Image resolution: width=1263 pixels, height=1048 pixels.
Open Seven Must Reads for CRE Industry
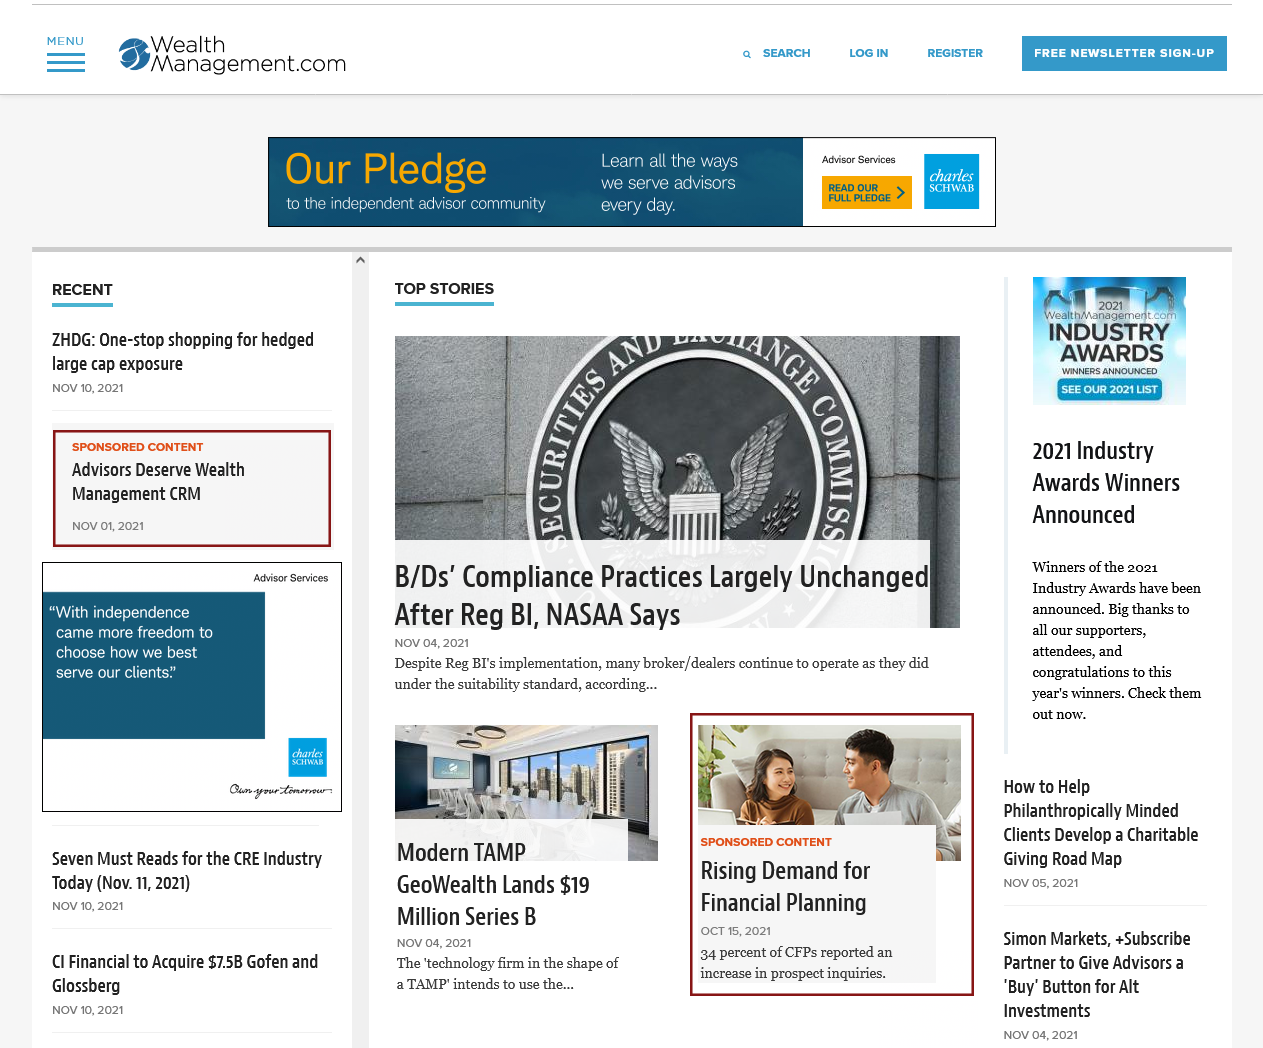pos(187,871)
